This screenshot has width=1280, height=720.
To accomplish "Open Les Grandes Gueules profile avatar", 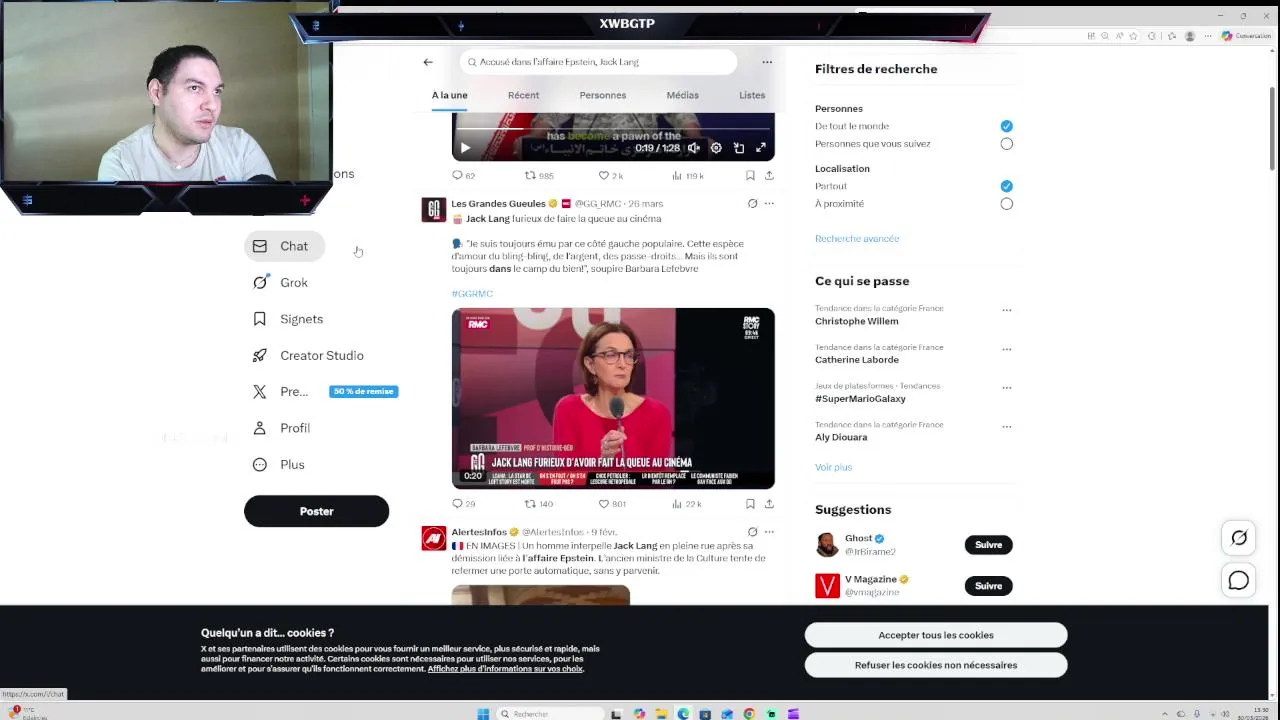I will tap(433, 210).
